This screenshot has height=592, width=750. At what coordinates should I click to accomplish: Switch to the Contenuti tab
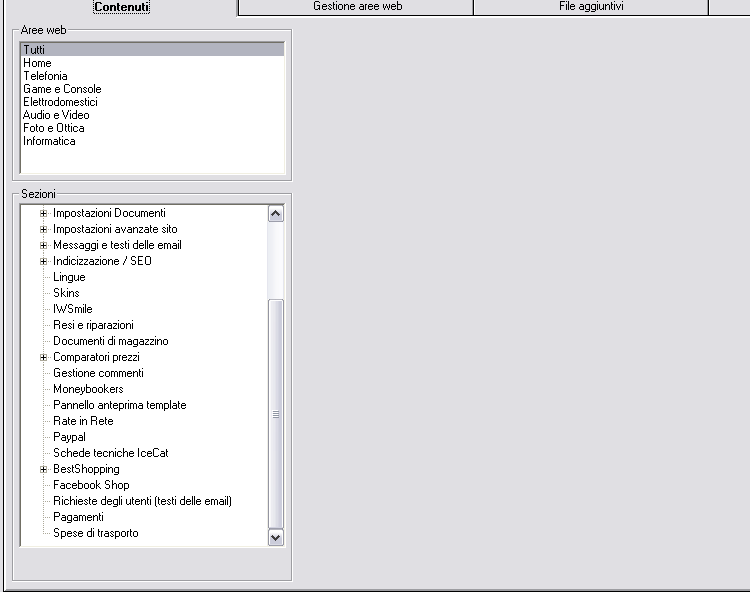(121, 7)
